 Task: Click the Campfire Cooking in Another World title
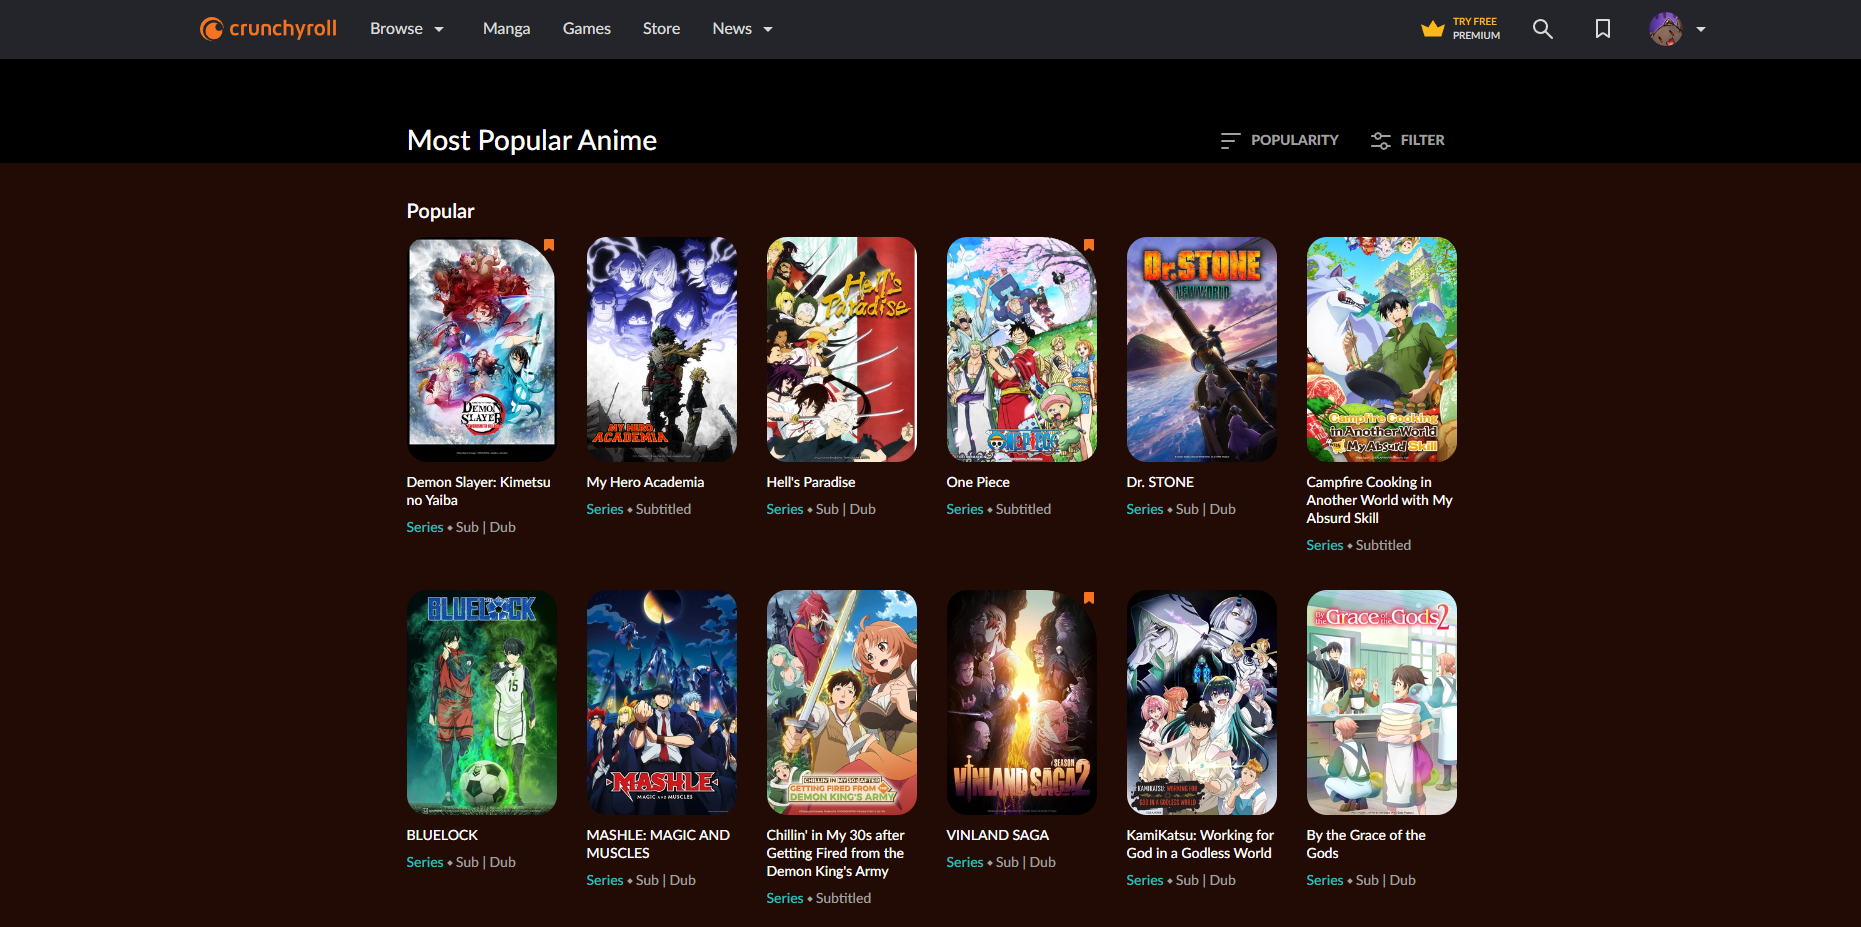pyautogui.click(x=1379, y=500)
